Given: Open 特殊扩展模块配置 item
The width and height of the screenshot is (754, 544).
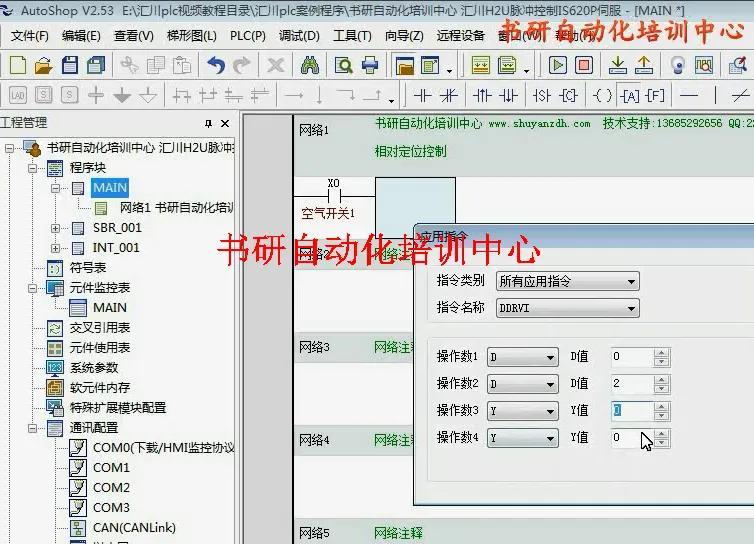Looking at the screenshot, I should click(118, 408).
